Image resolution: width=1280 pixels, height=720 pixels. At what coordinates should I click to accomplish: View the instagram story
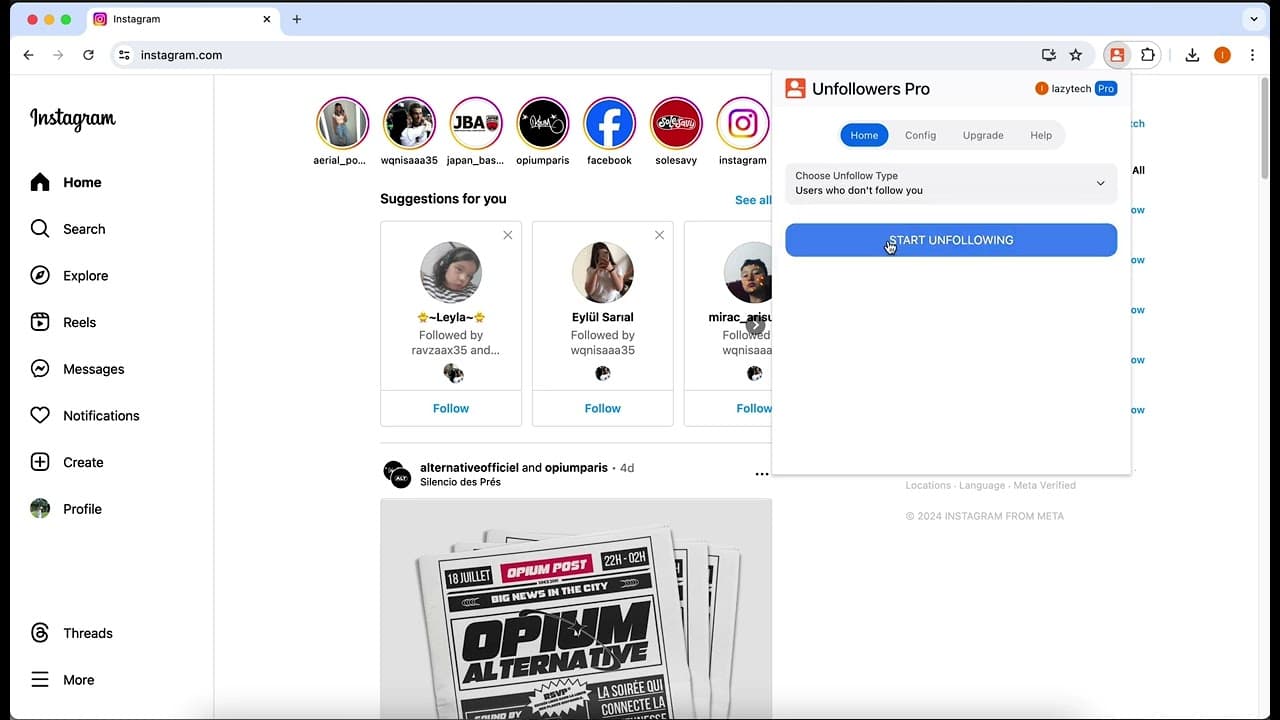pos(742,123)
